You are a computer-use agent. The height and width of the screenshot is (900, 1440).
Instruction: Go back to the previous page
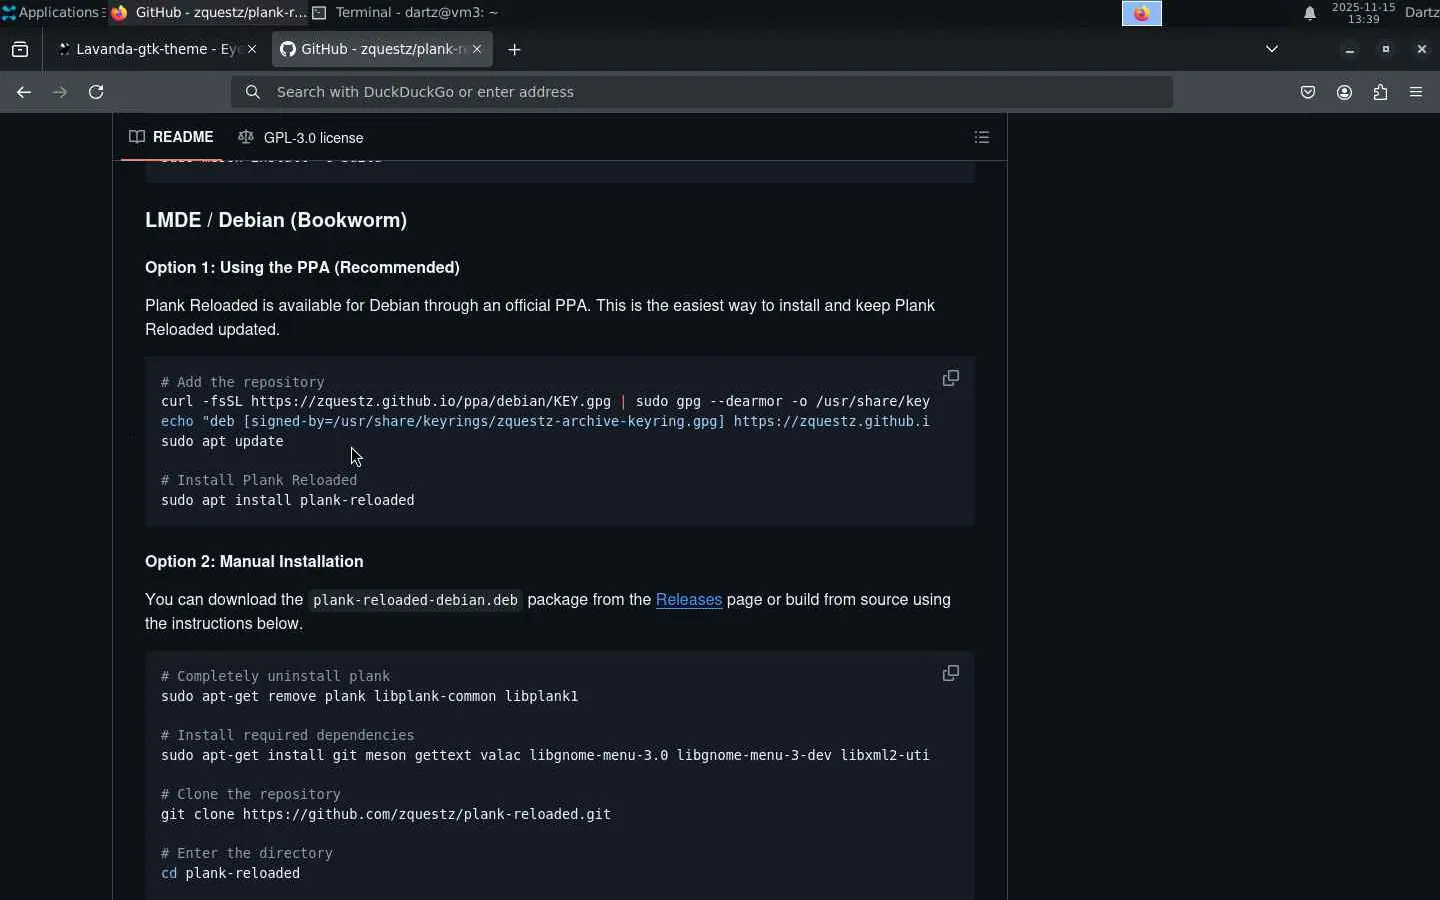(24, 92)
